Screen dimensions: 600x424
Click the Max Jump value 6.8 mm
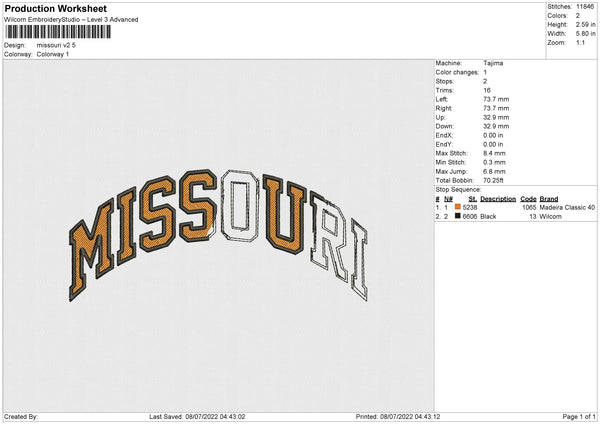tap(494, 171)
